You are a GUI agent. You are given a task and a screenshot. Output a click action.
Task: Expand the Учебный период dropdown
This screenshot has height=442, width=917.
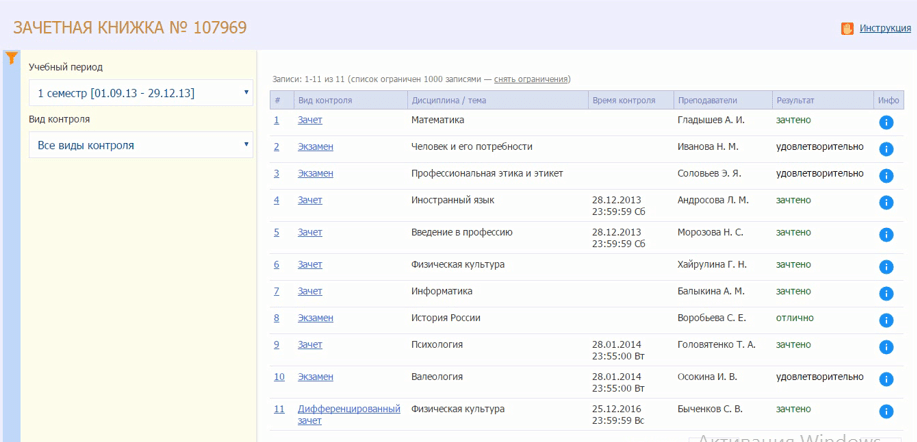pyautogui.click(x=141, y=93)
